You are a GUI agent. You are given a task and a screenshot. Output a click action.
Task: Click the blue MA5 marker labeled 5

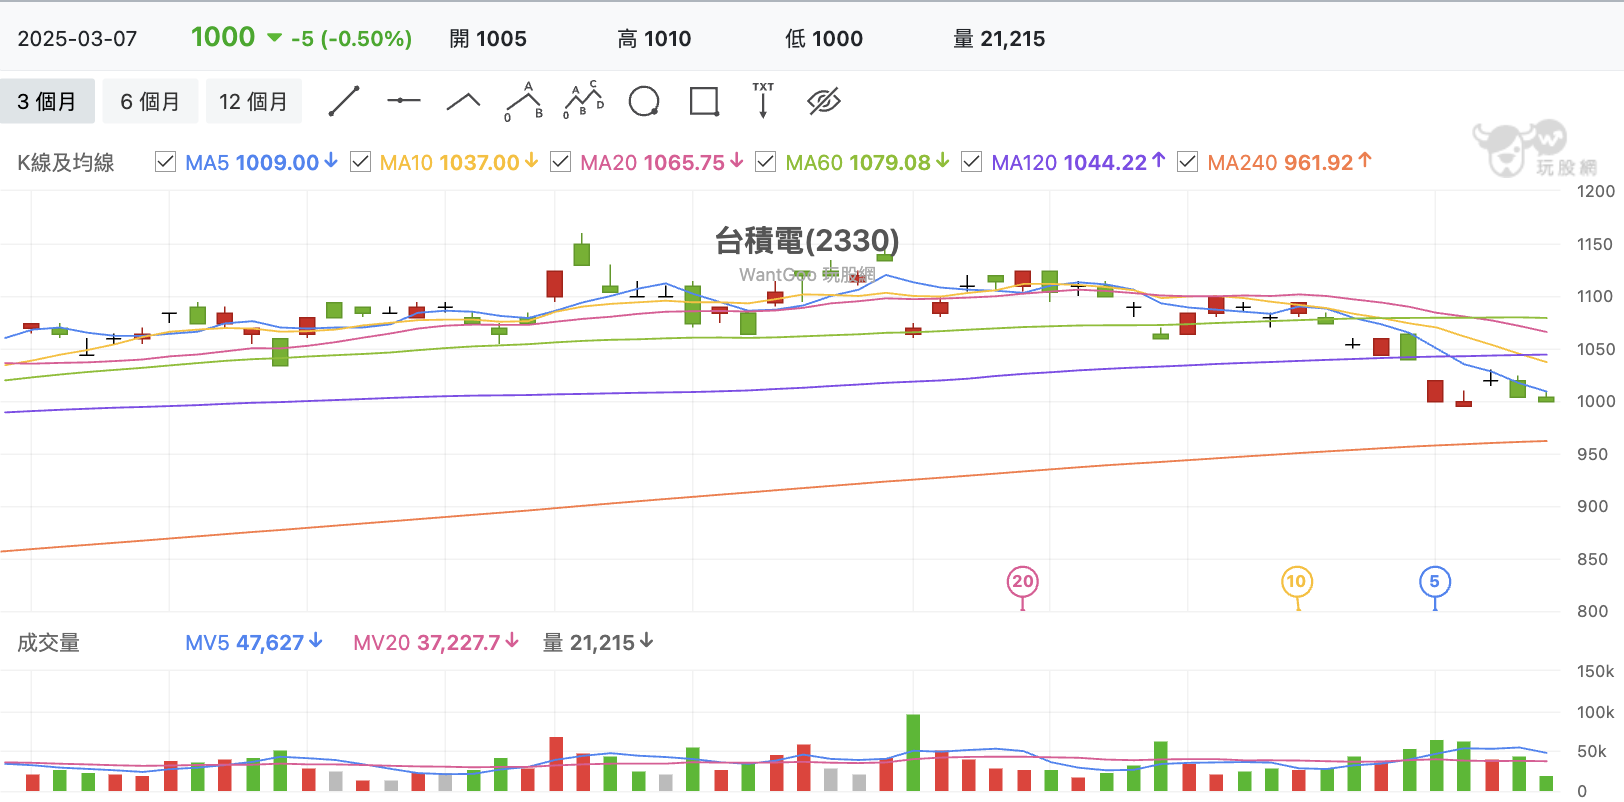pyautogui.click(x=1435, y=582)
